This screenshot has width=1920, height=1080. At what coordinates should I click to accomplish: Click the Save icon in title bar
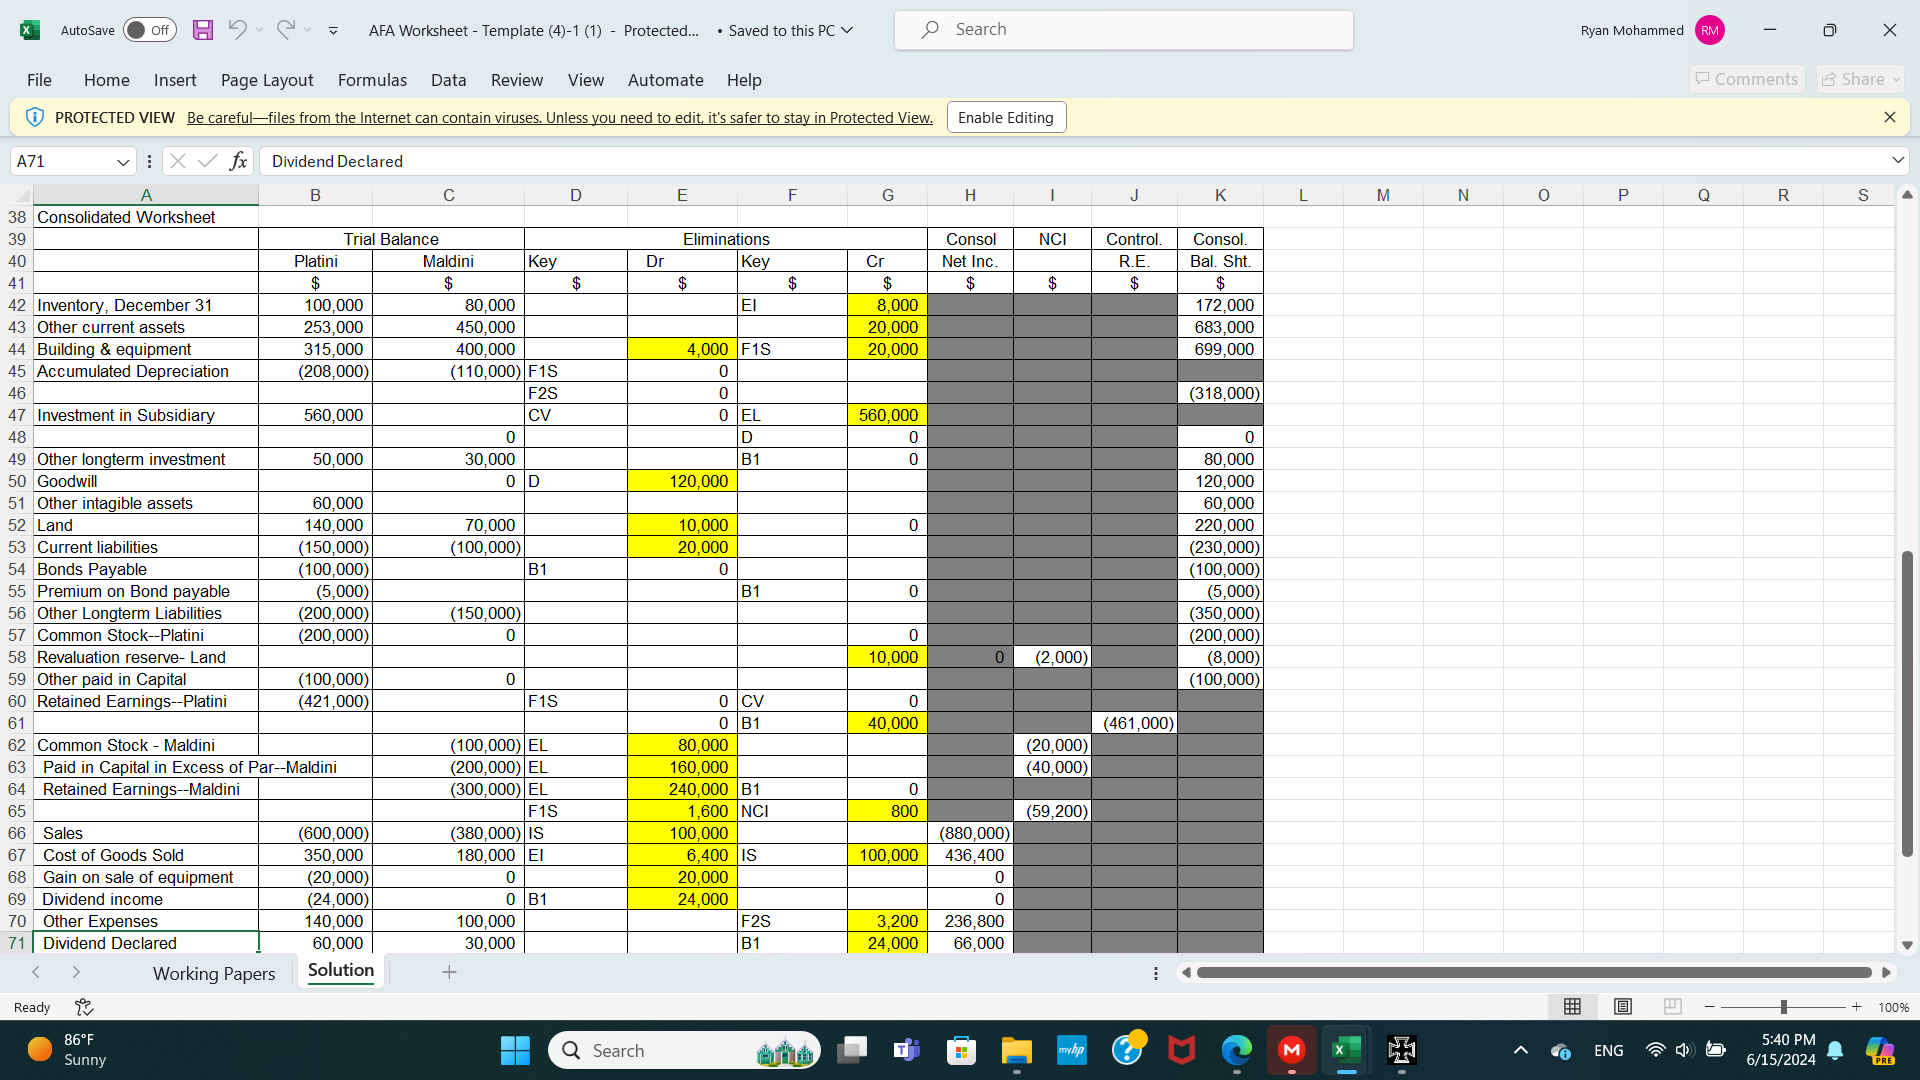[203, 30]
